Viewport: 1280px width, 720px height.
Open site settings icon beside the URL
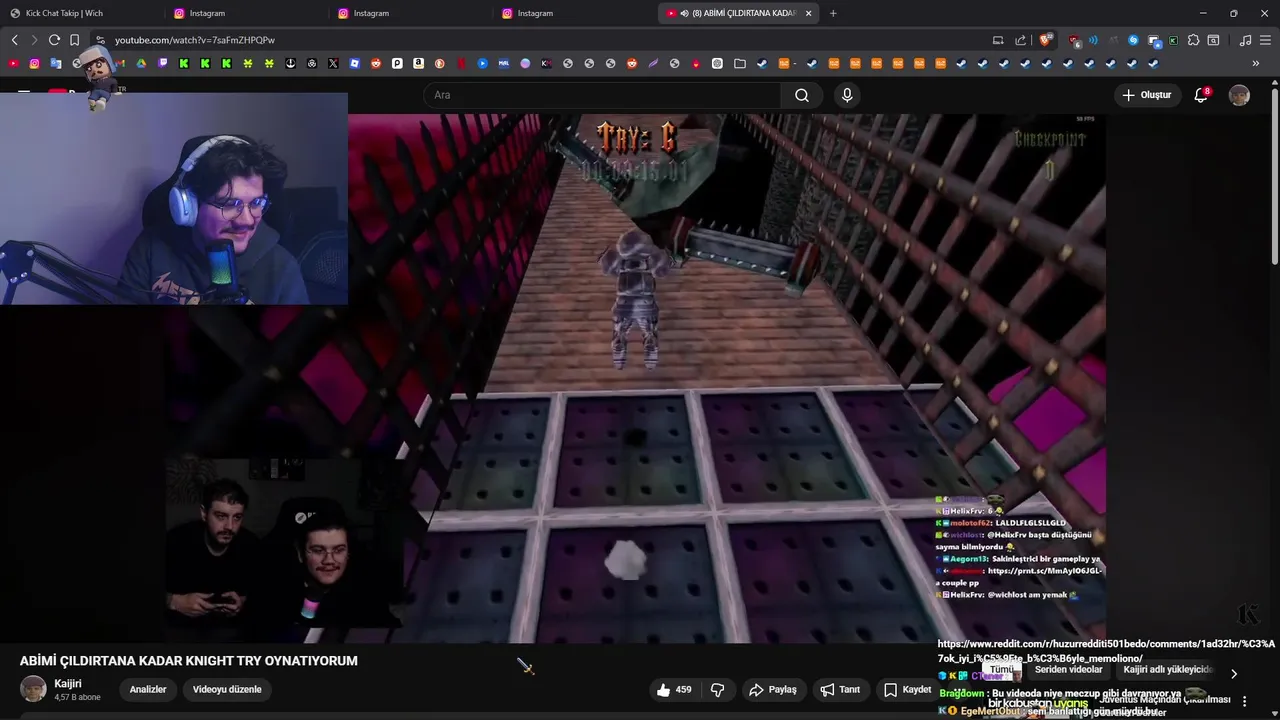(x=100, y=40)
